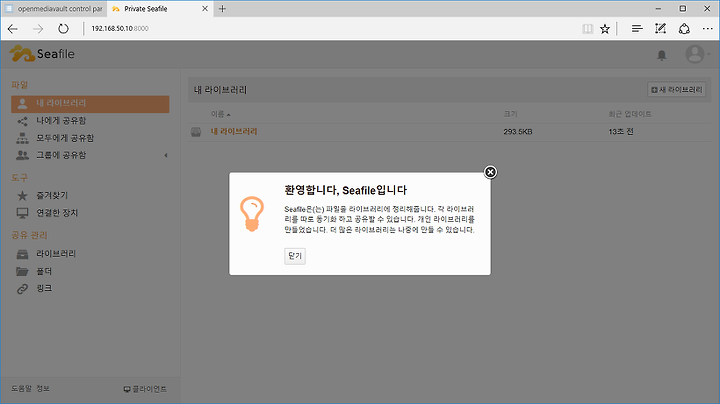The height and width of the screenshot is (404, 720).
Task: Switch to openmediavault control panel tab
Action: [x=54, y=9]
